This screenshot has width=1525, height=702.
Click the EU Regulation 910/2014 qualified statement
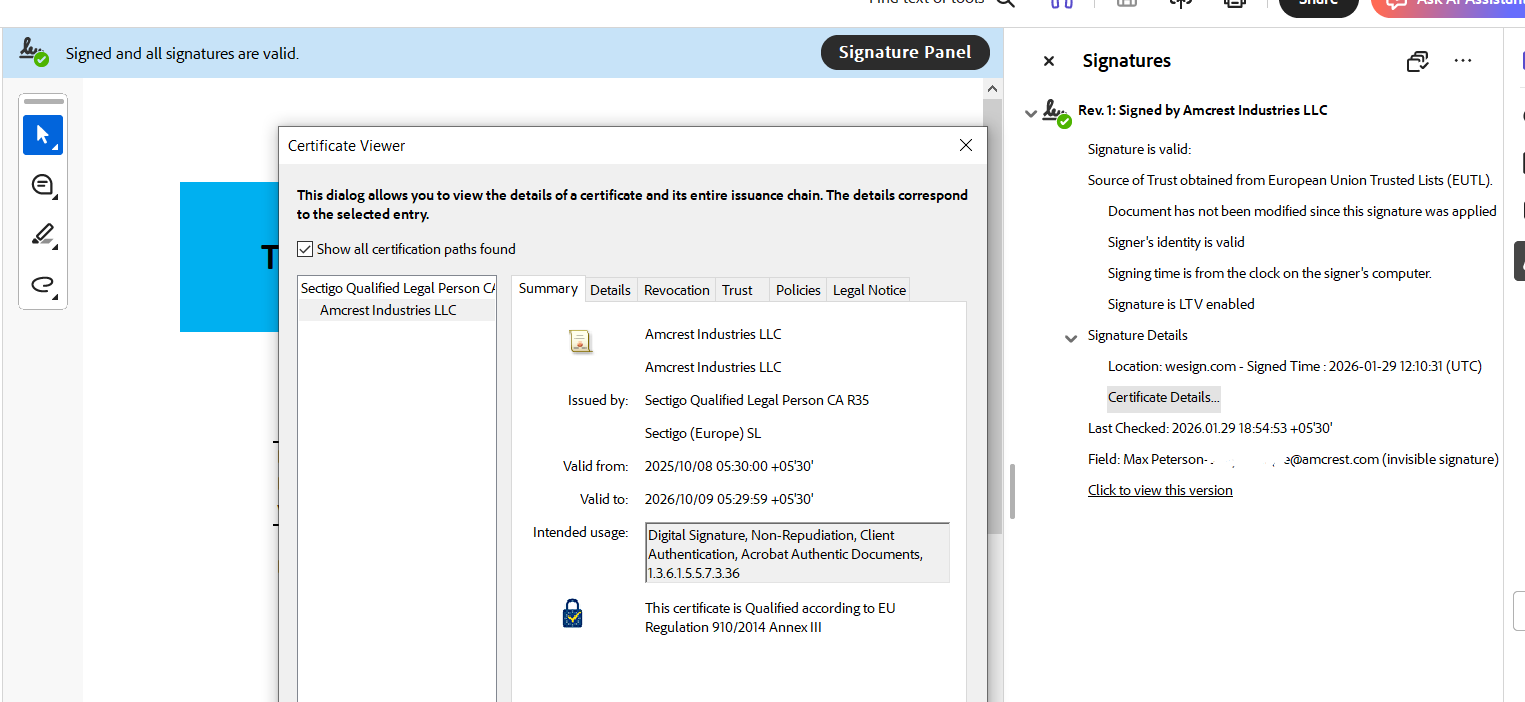click(x=770, y=617)
